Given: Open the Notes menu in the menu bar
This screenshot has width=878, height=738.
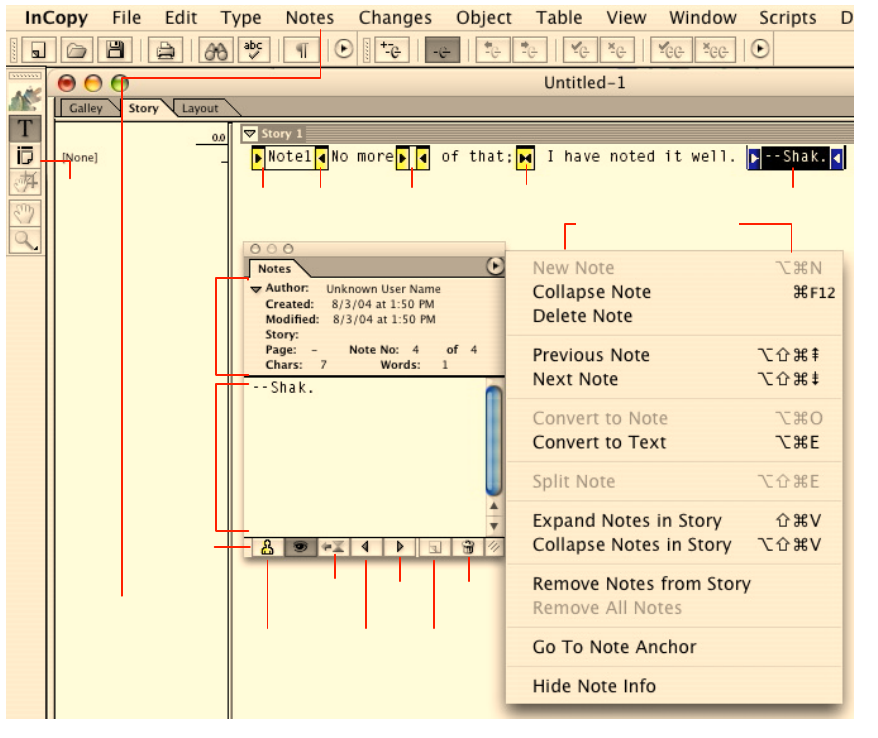Looking at the screenshot, I should 310,18.
